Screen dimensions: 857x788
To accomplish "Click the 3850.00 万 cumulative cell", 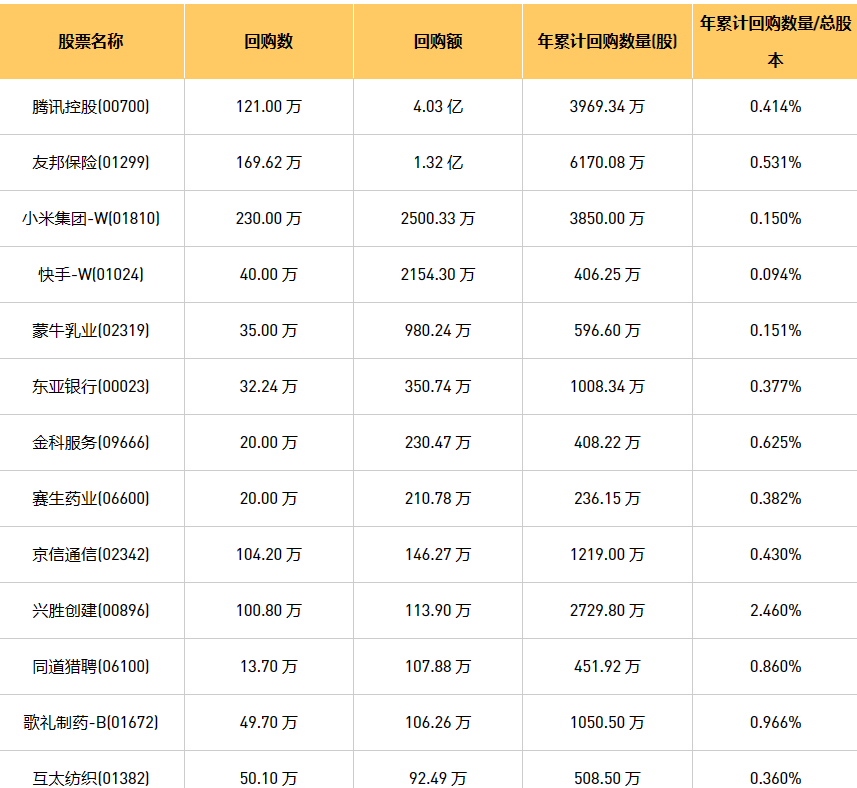I will click(607, 219).
